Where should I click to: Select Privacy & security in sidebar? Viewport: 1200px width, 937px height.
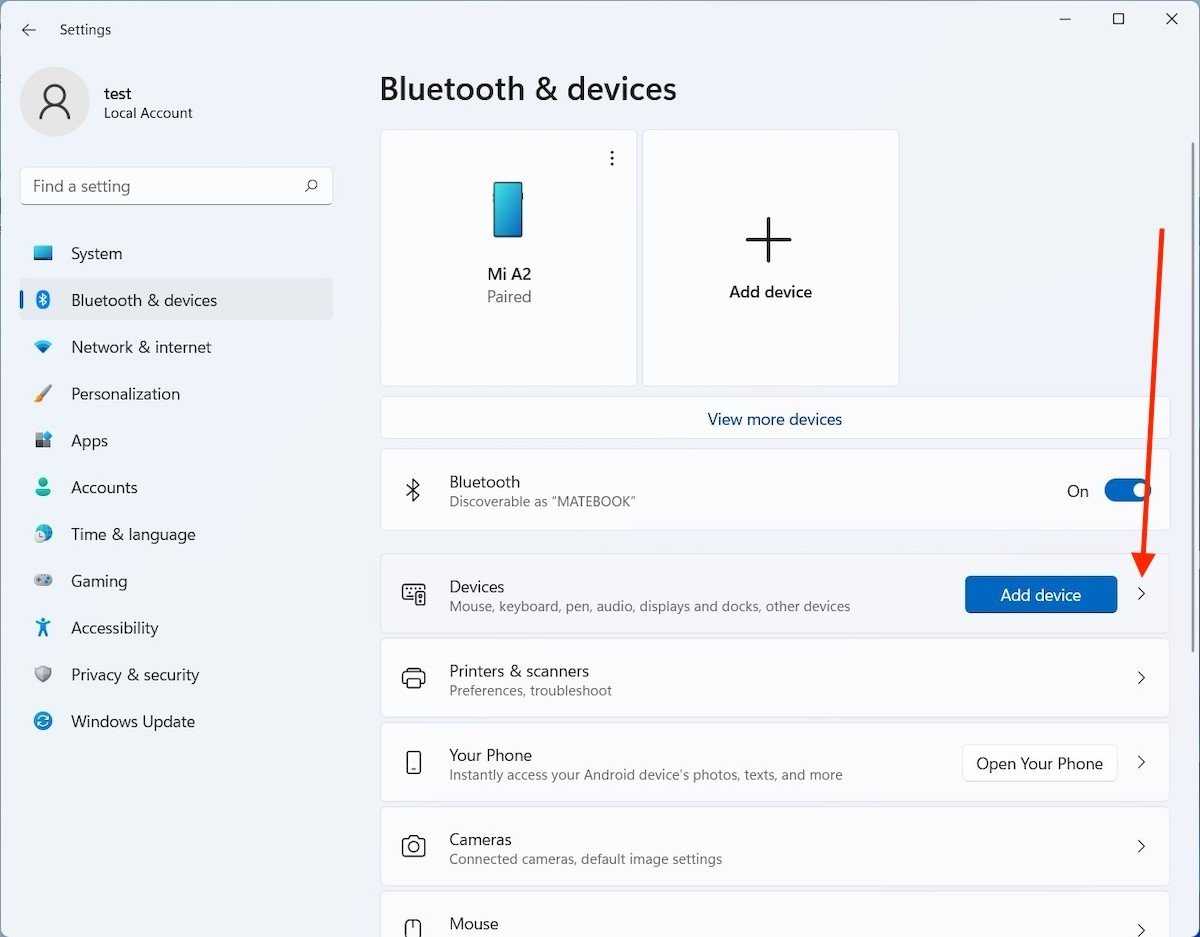coord(135,675)
